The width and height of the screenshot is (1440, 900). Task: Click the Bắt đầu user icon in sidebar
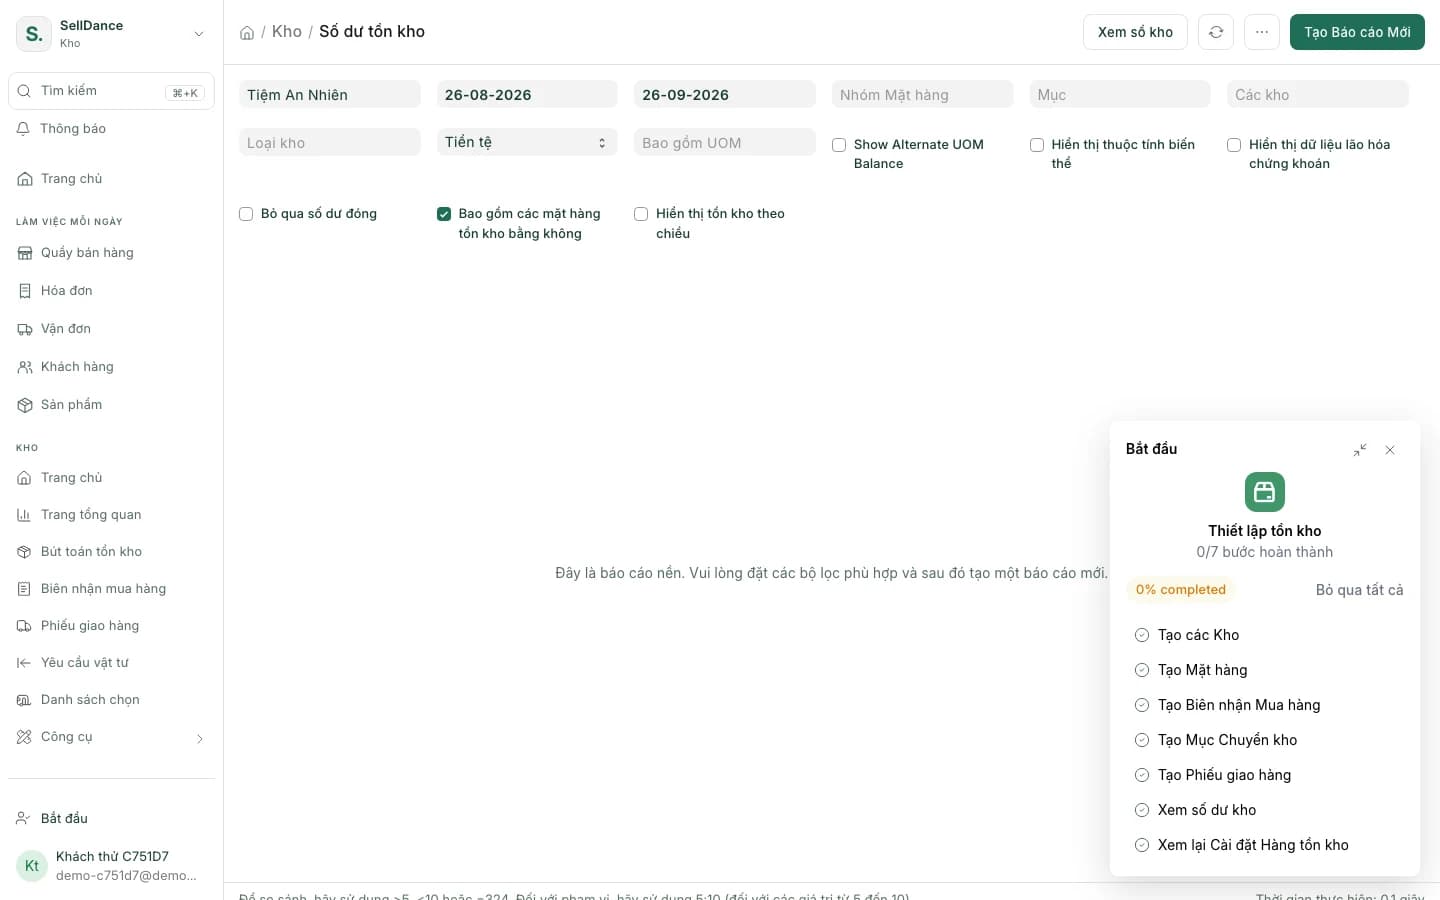coord(24,818)
